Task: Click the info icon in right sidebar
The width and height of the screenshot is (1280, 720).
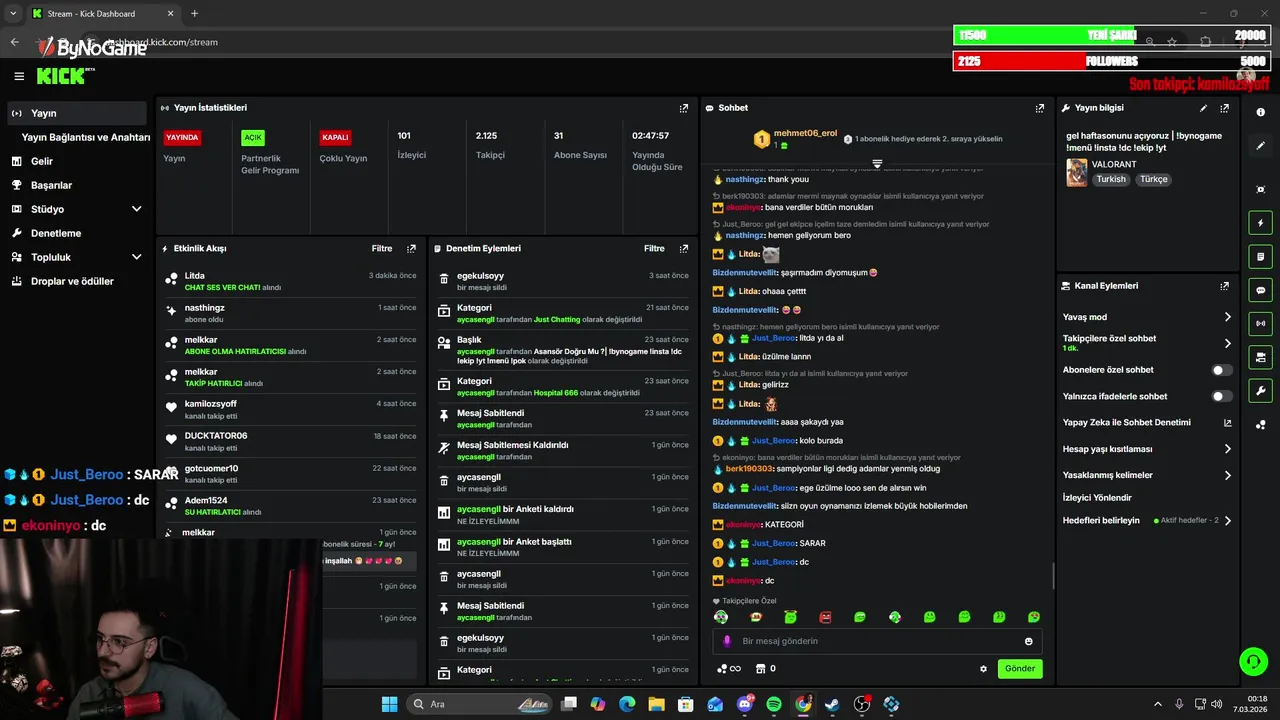Action: point(1261,113)
